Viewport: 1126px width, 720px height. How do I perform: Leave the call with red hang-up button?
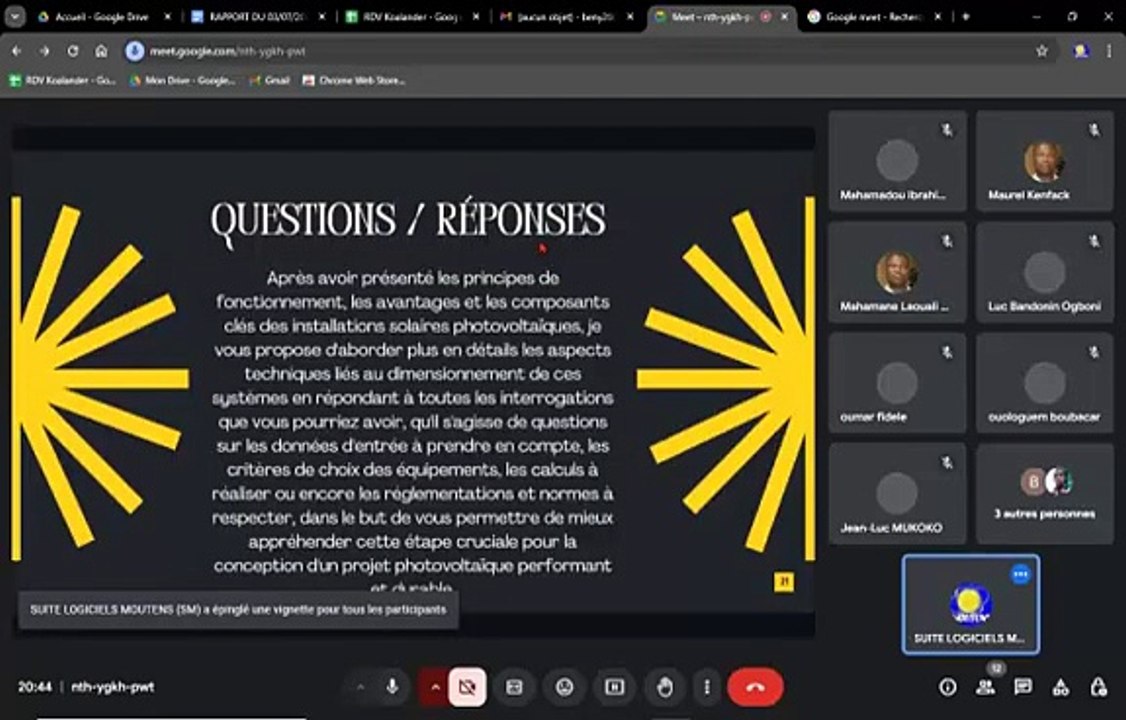point(755,687)
